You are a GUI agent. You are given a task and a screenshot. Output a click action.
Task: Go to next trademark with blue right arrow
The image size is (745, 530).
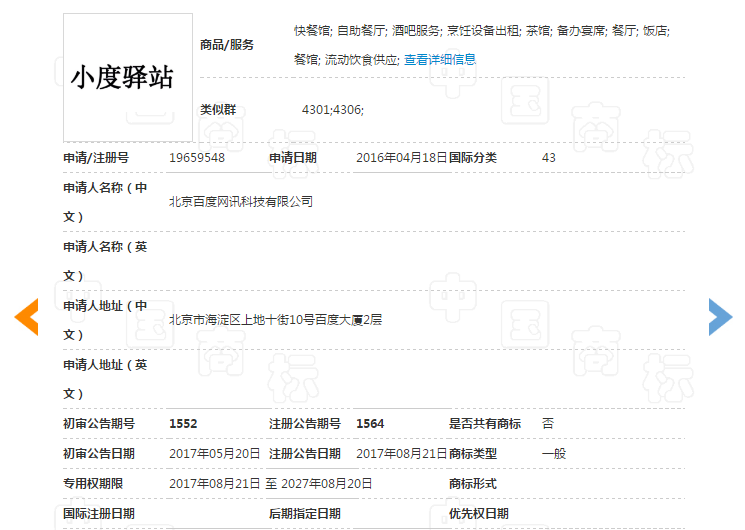720,317
